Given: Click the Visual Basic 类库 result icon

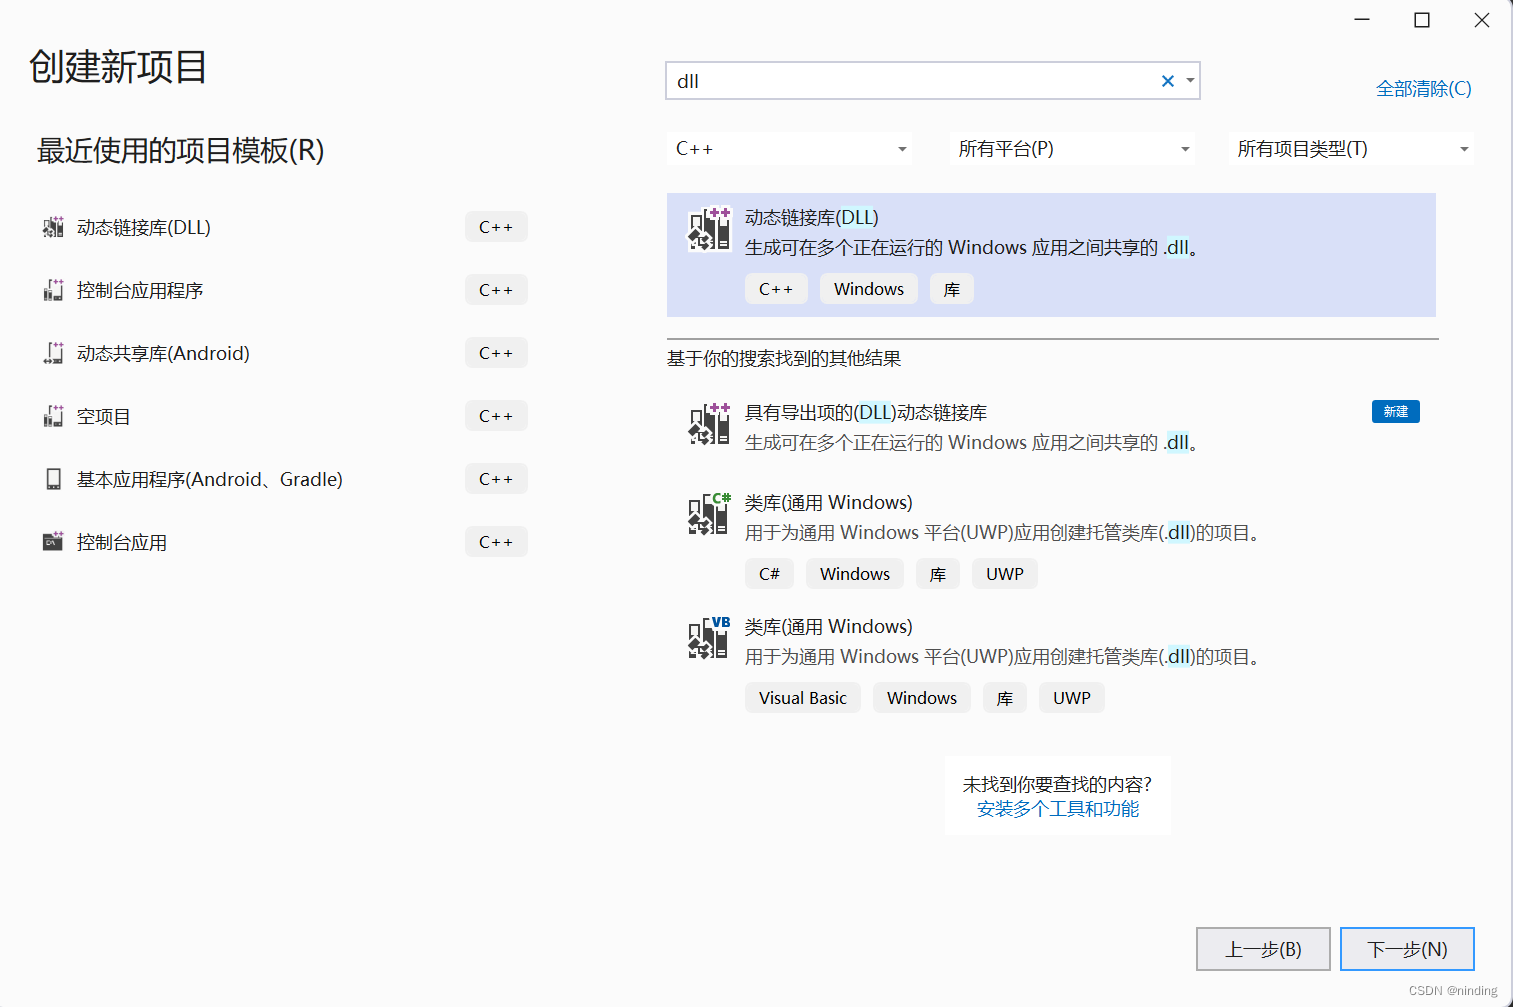Looking at the screenshot, I should pos(708,639).
